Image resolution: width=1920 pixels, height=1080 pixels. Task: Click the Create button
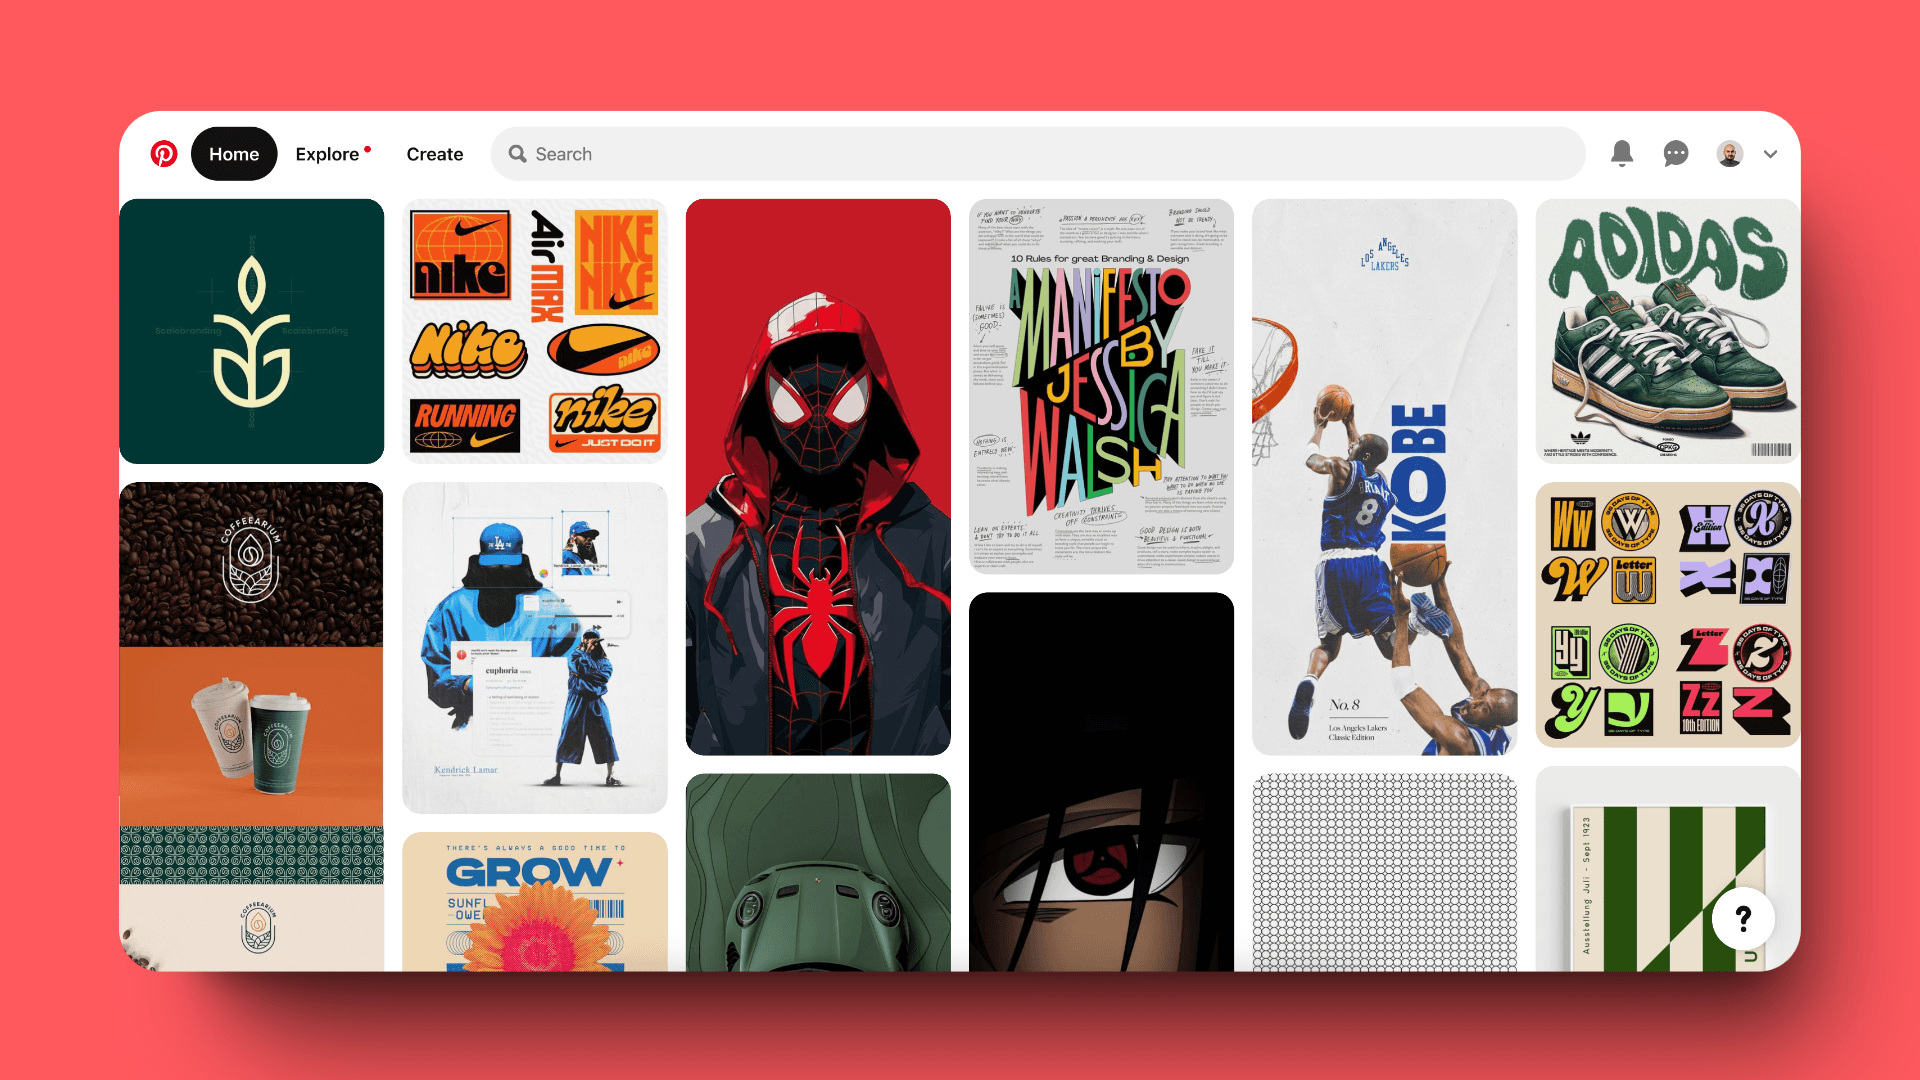435,153
